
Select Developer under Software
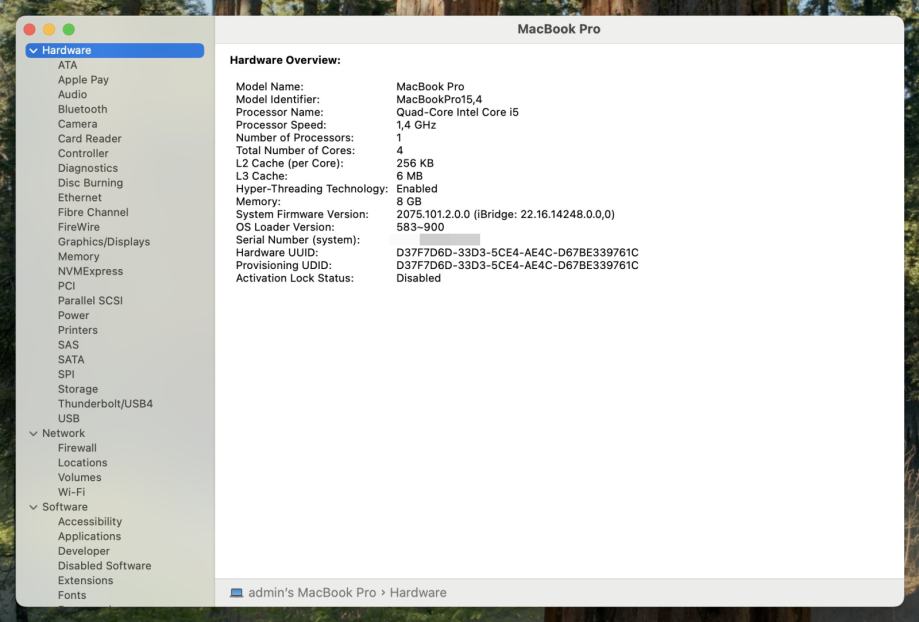84,551
